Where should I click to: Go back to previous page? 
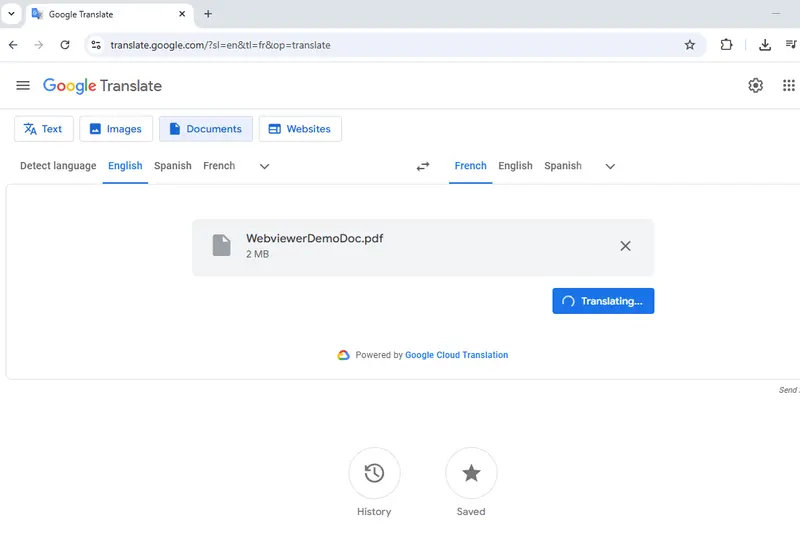coord(13,45)
